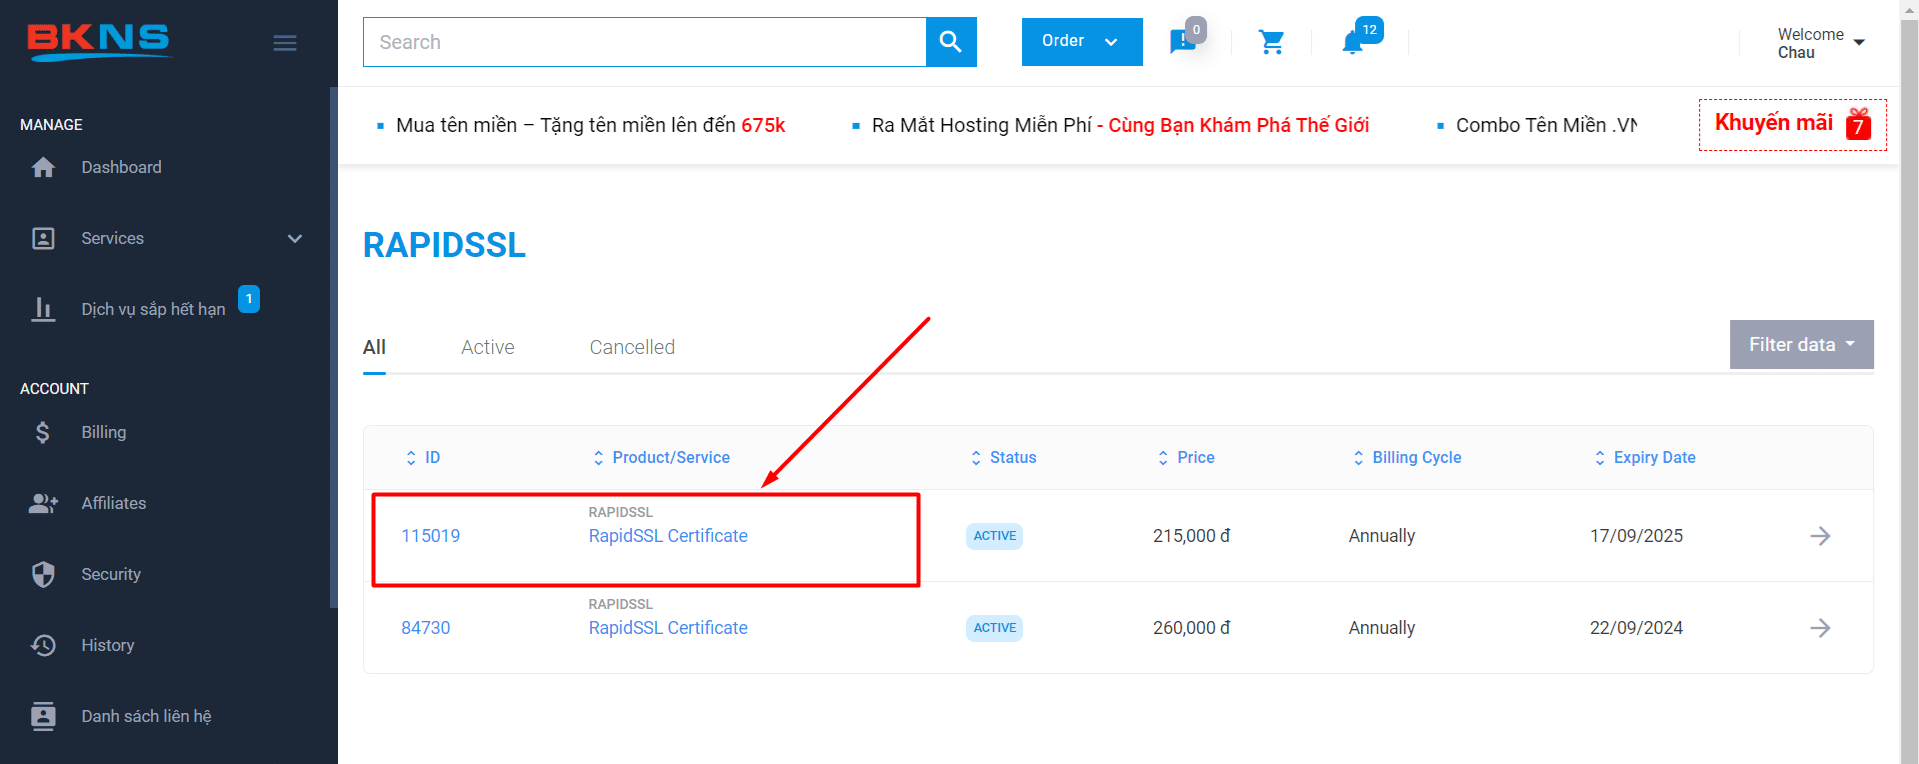
Task: Click Annually in row 84730
Action: pos(1382,628)
